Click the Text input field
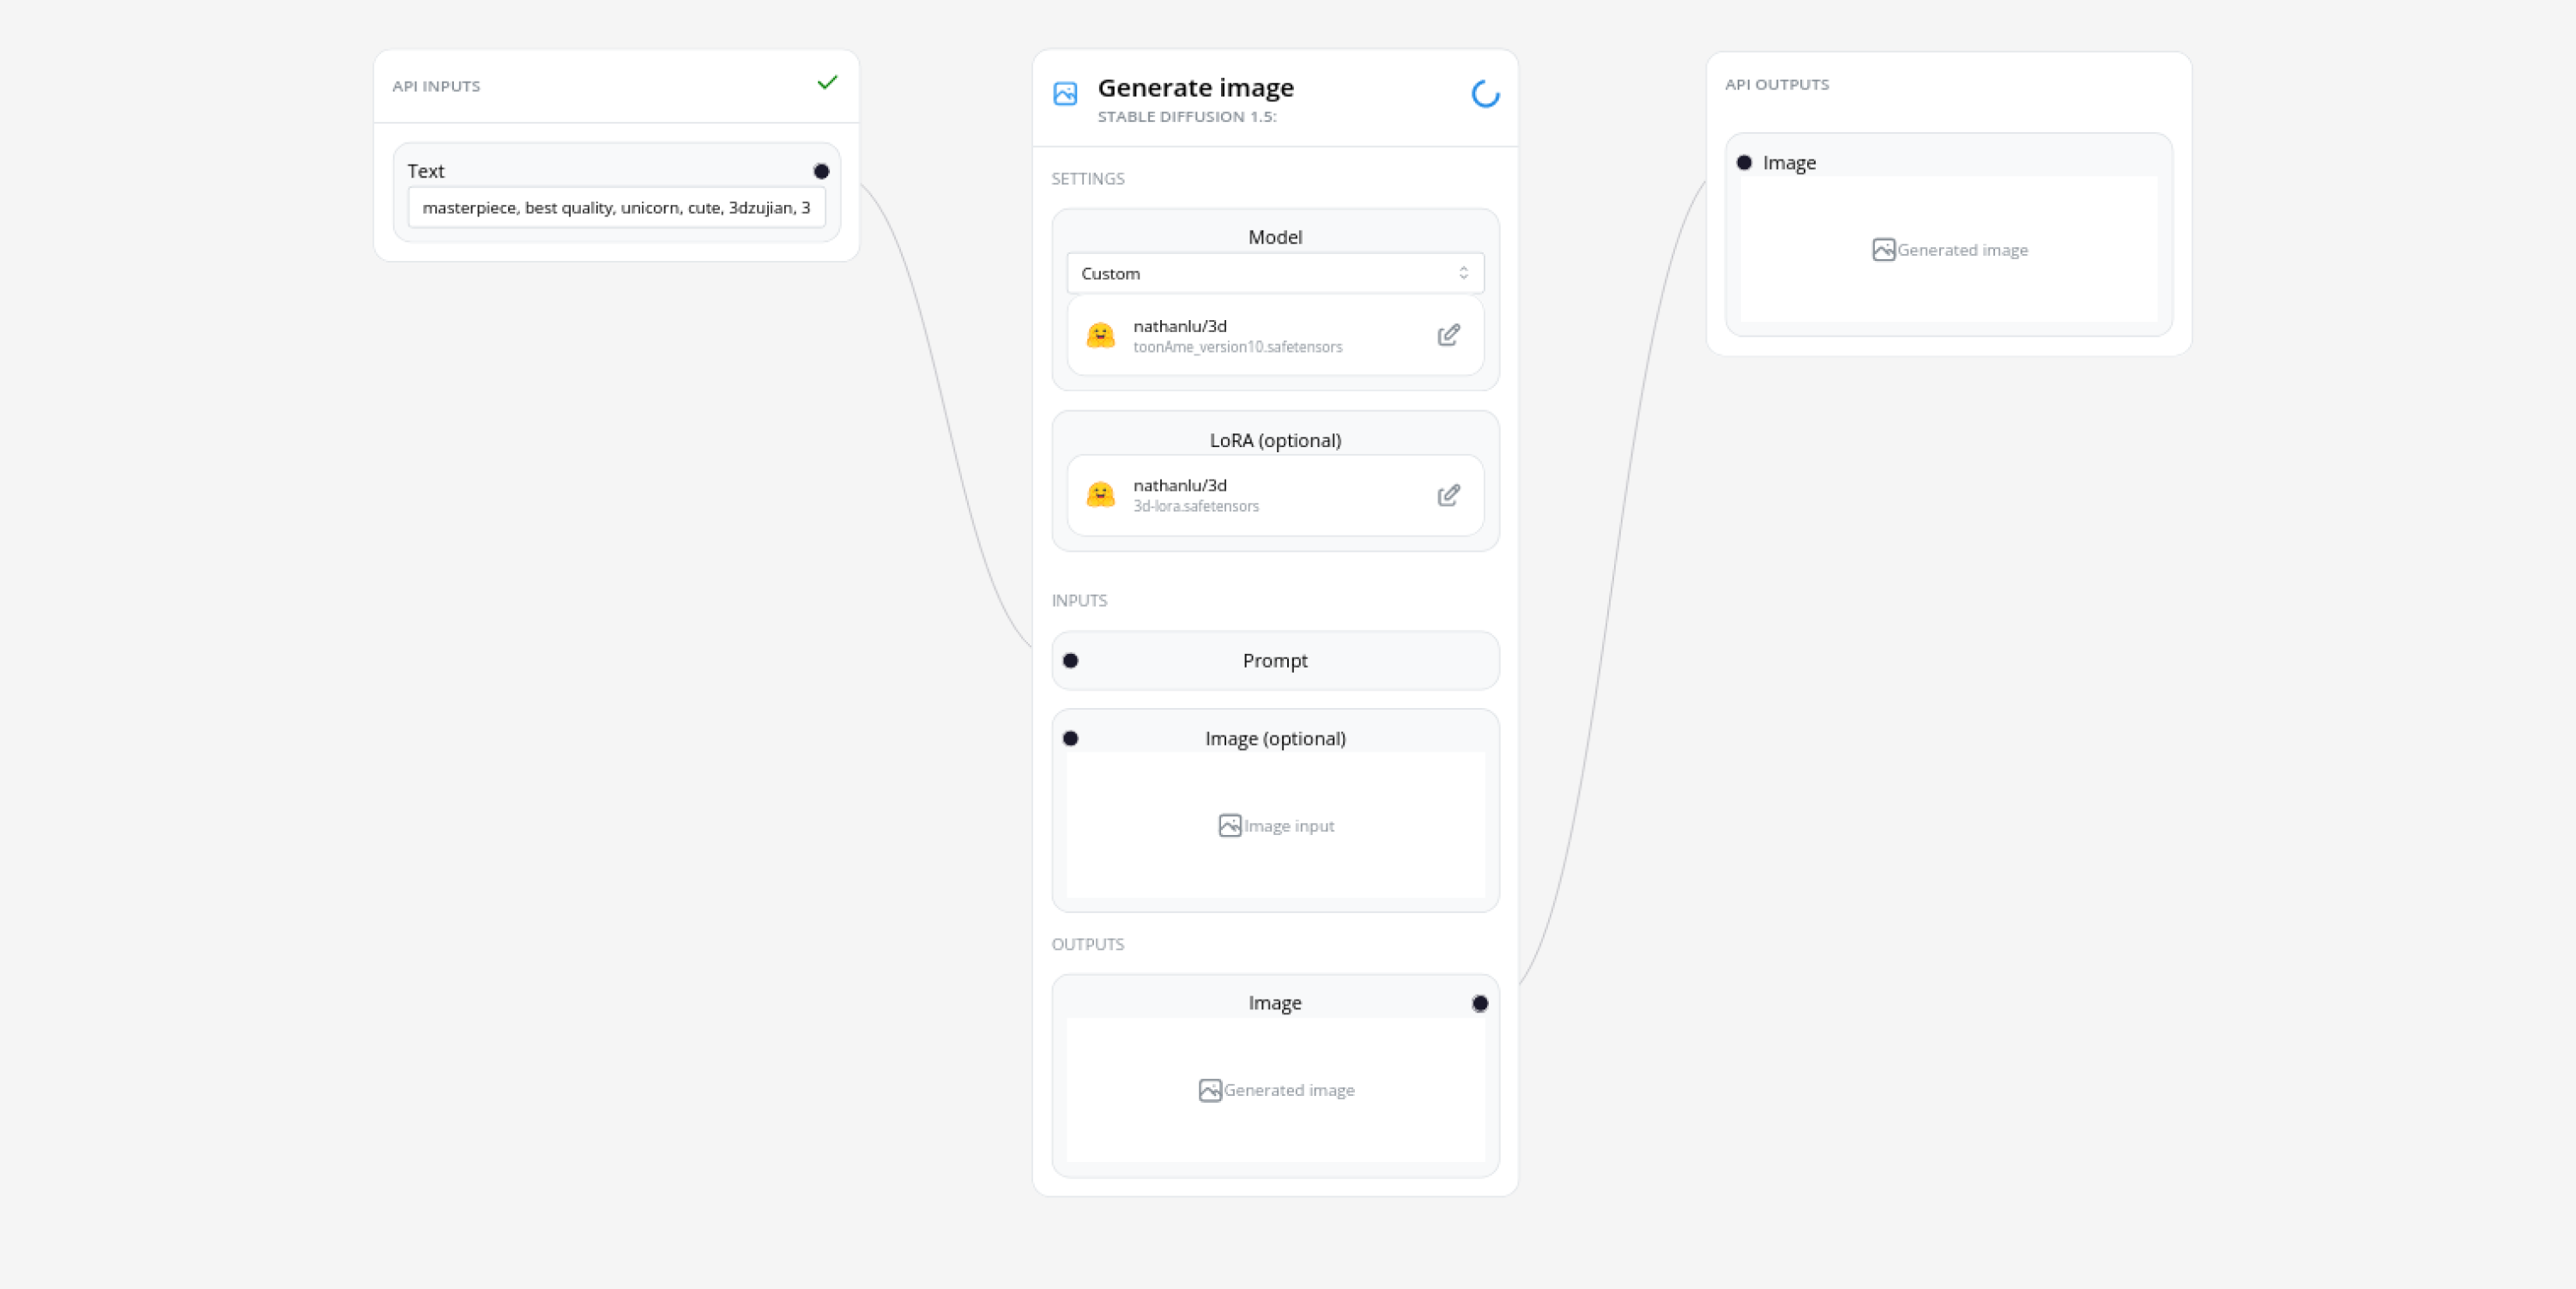This screenshot has width=2576, height=1289. [616, 207]
